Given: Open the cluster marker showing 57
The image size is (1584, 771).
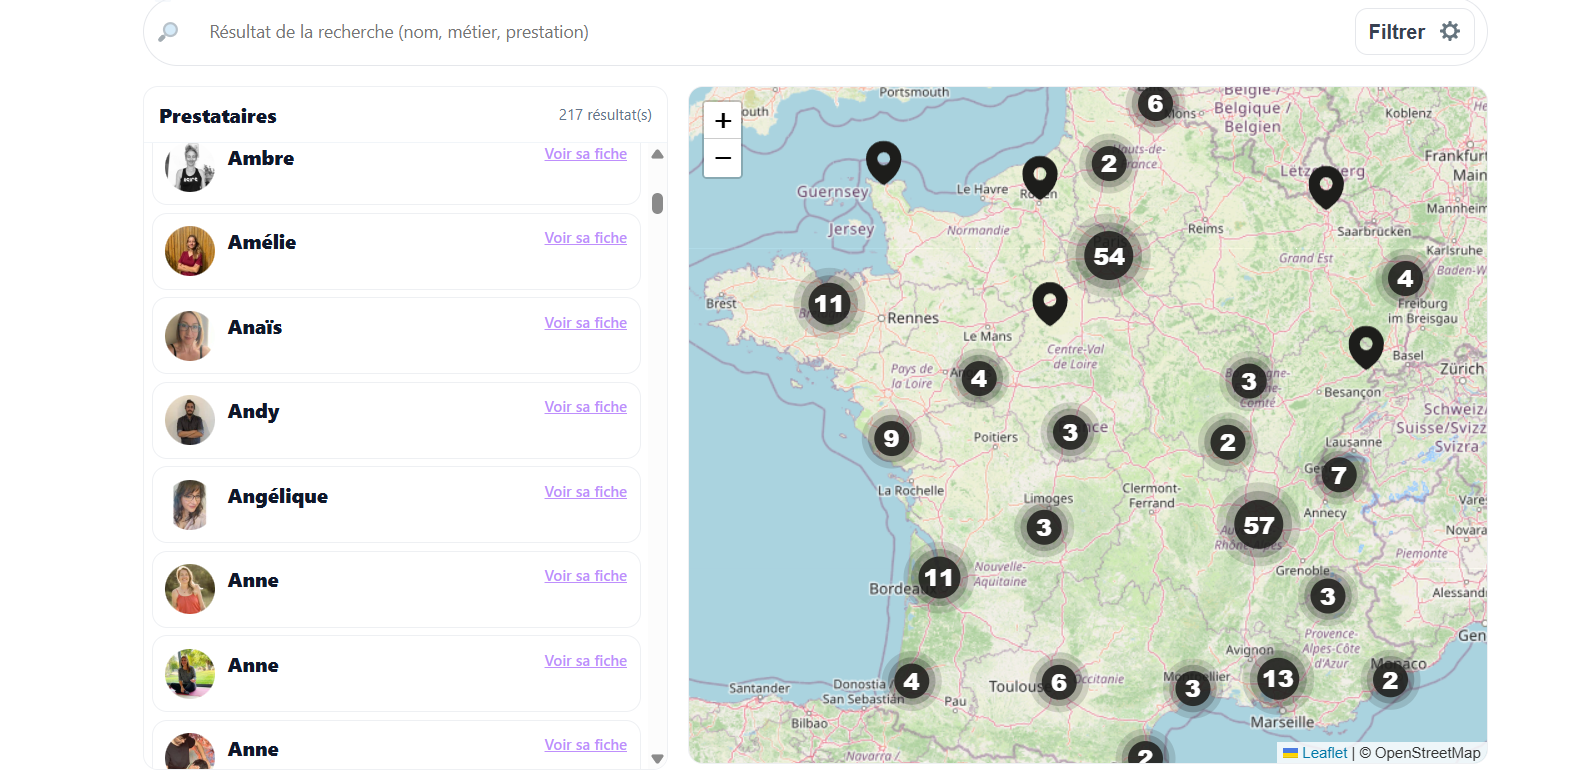Looking at the screenshot, I should (1259, 525).
